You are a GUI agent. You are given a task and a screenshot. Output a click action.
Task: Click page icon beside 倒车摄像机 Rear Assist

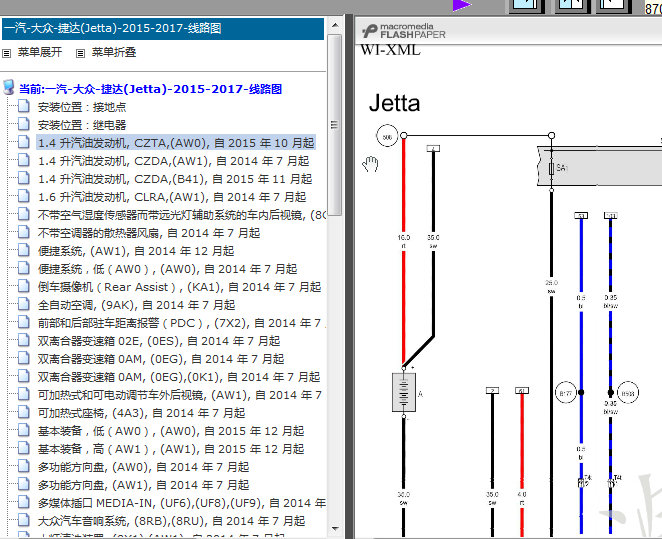point(24,287)
